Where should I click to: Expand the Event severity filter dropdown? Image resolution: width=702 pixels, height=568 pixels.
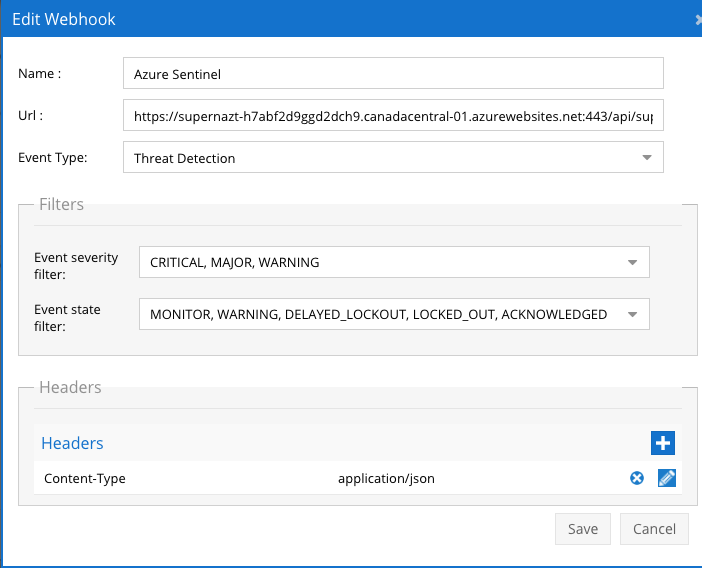[x=394, y=262]
